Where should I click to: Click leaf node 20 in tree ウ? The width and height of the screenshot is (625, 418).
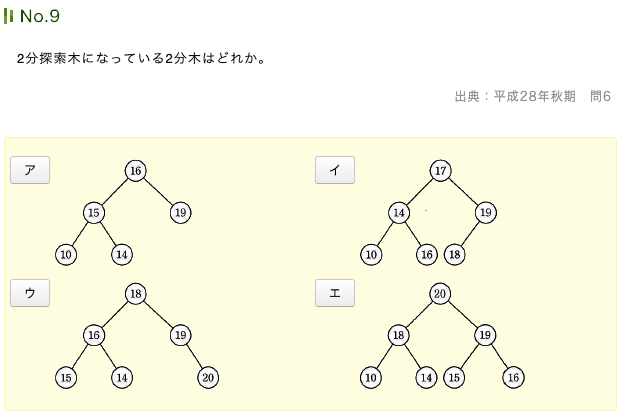207,377
